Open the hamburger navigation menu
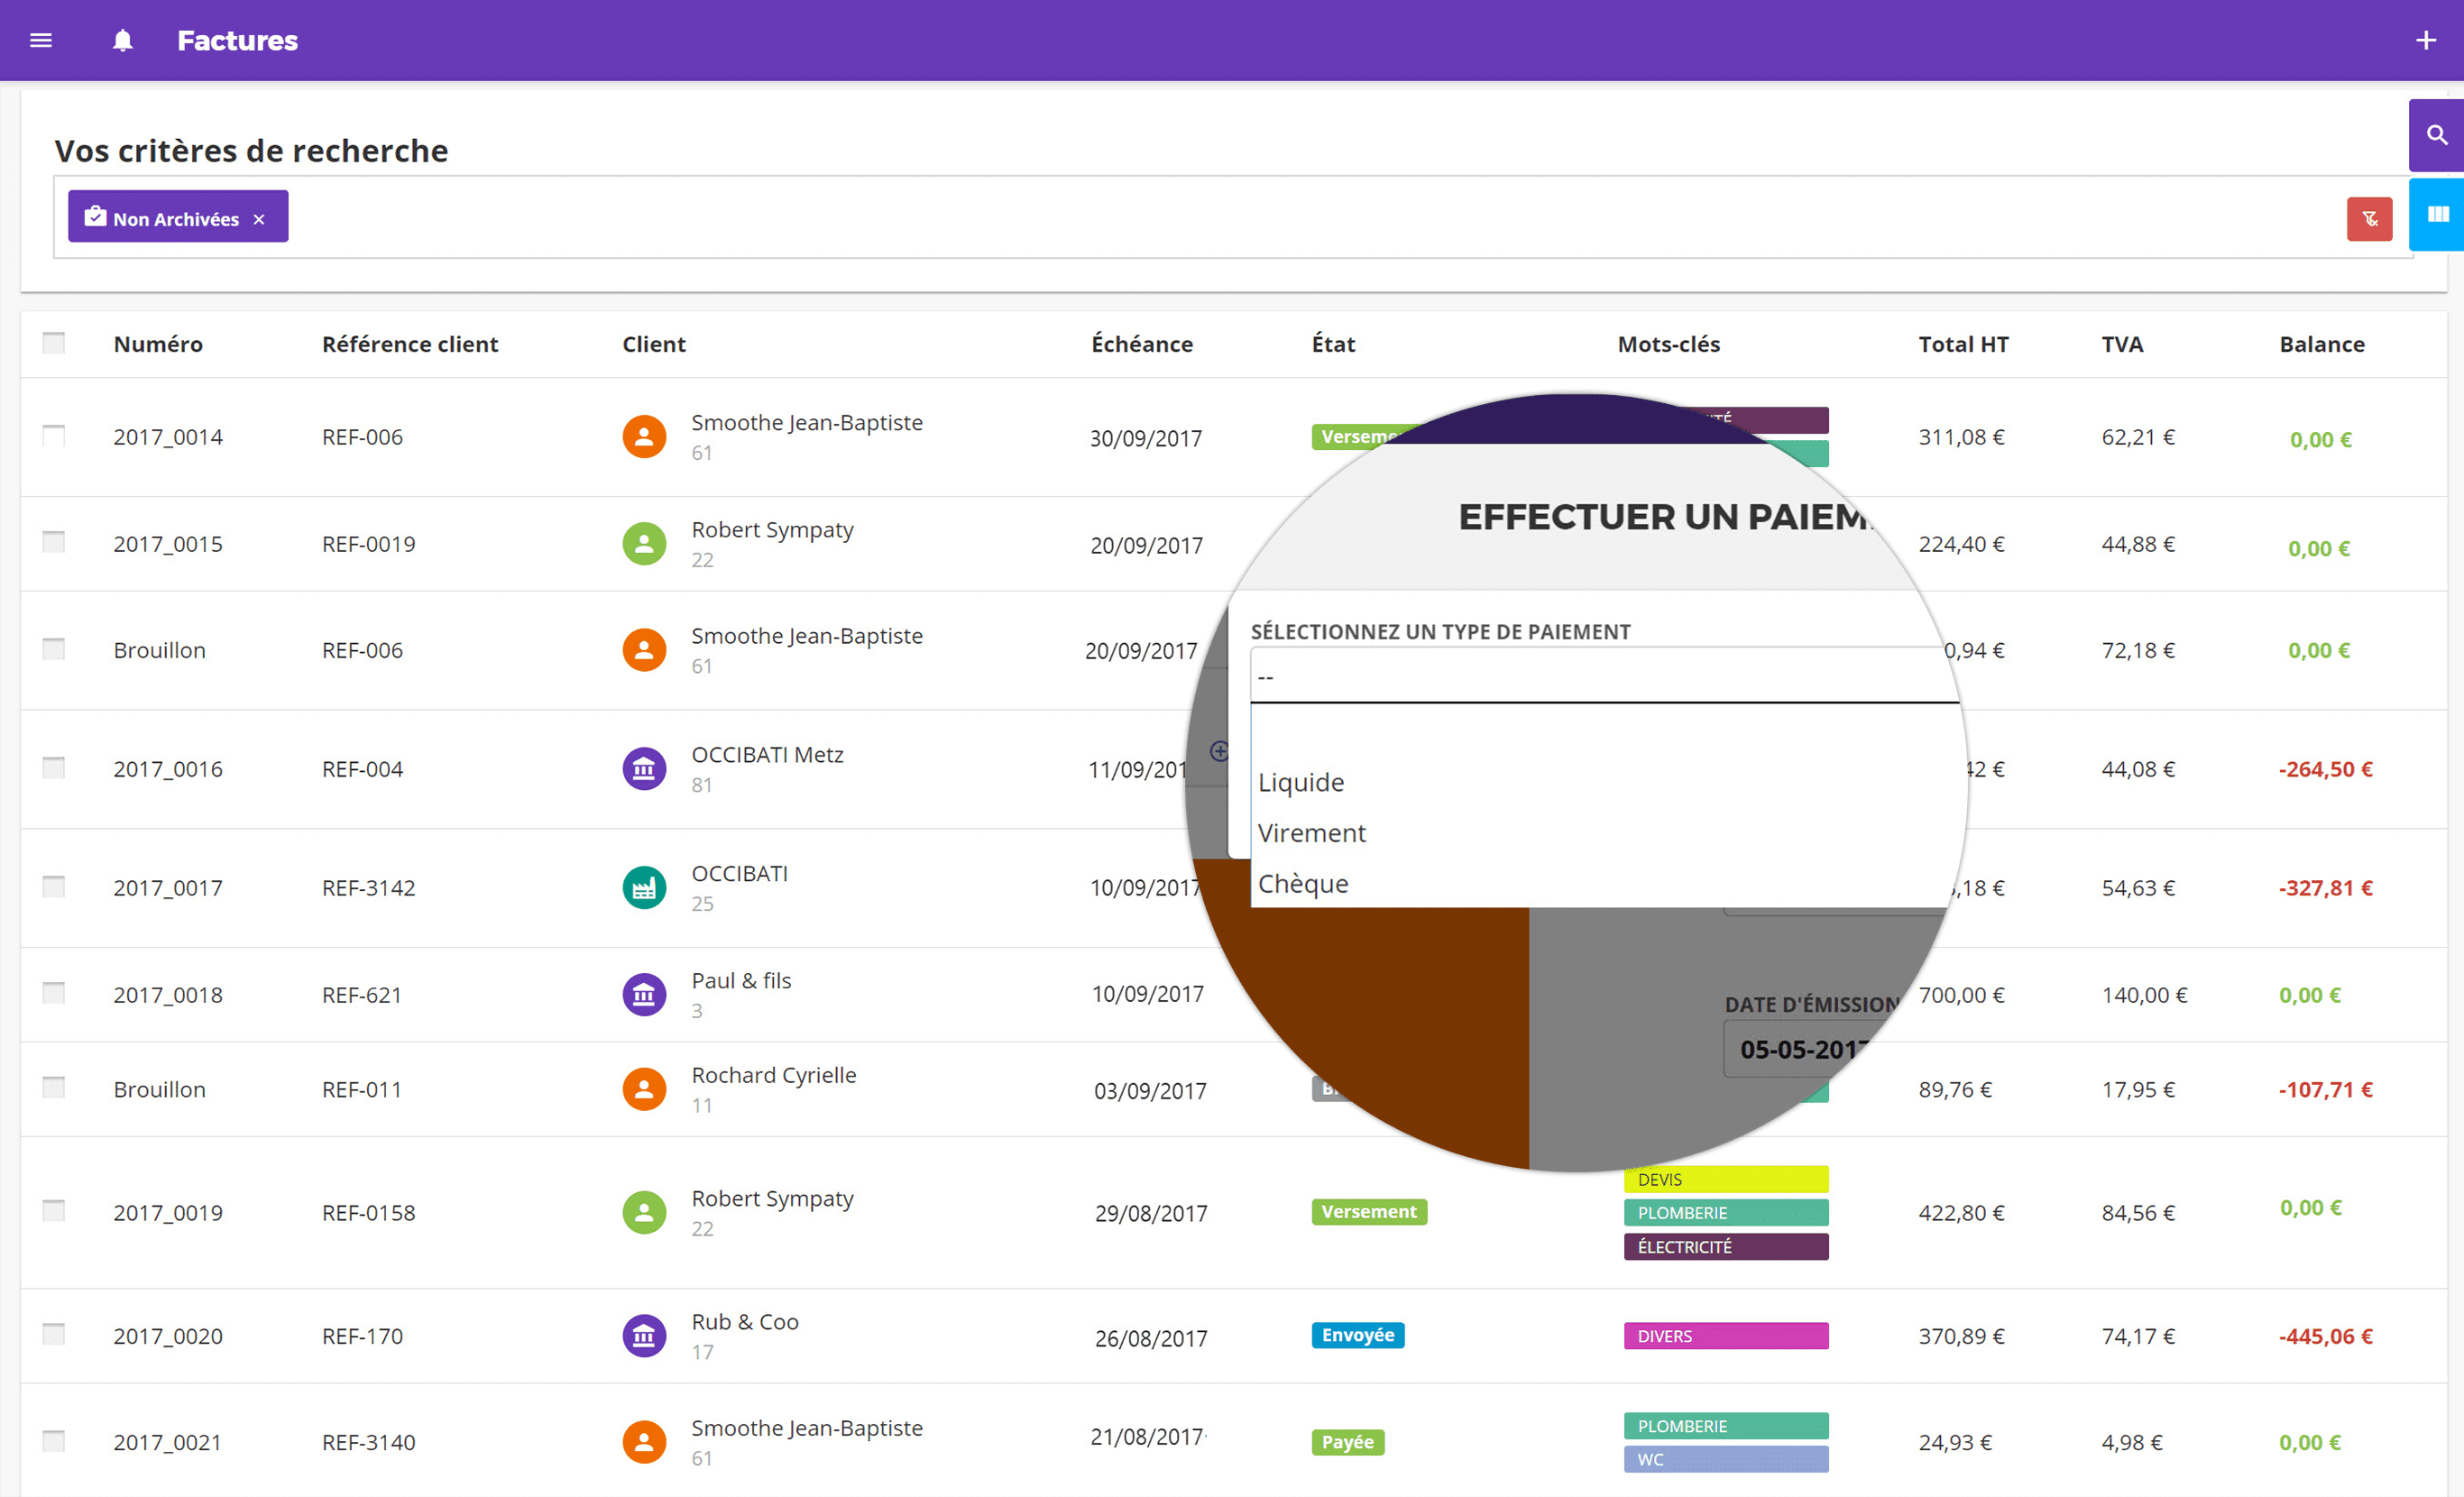The image size is (2464, 1497). pos(41,40)
